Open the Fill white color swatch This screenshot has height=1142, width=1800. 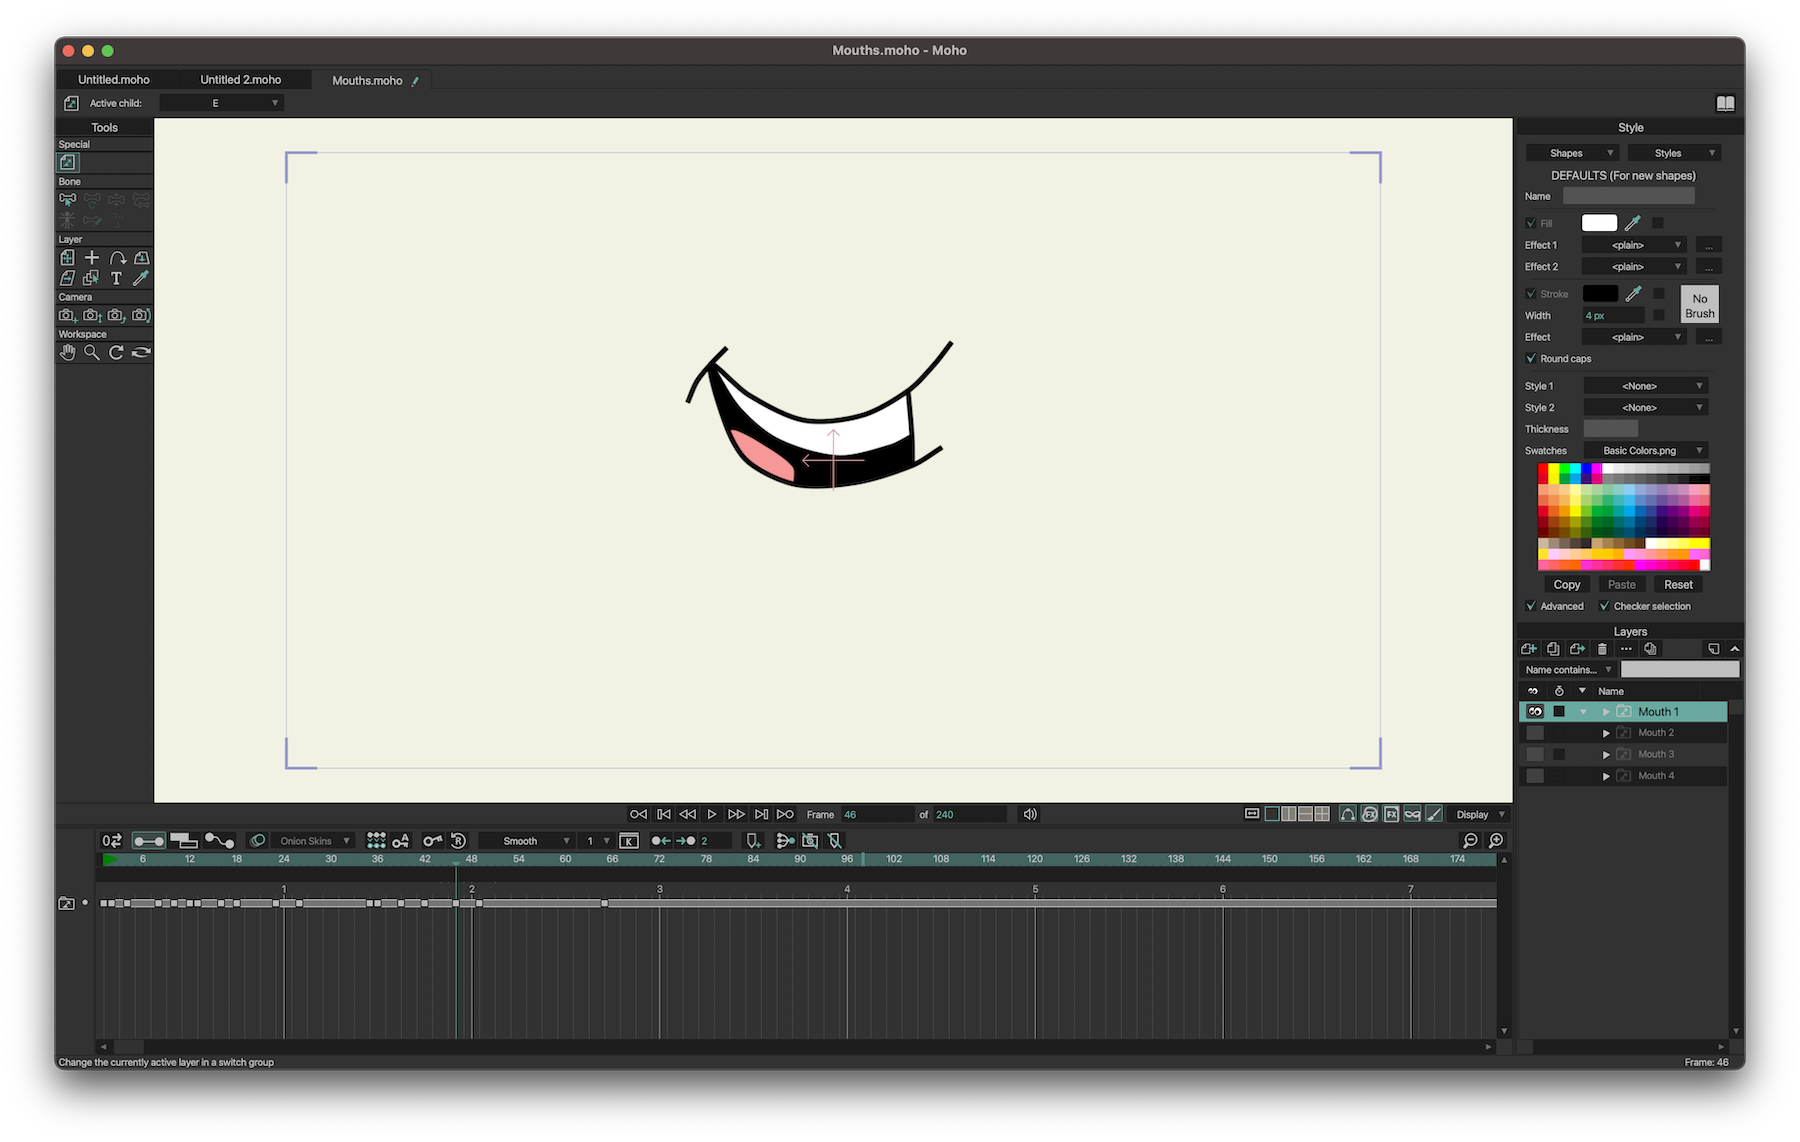pyautogui.click(x=1599, y=223)
